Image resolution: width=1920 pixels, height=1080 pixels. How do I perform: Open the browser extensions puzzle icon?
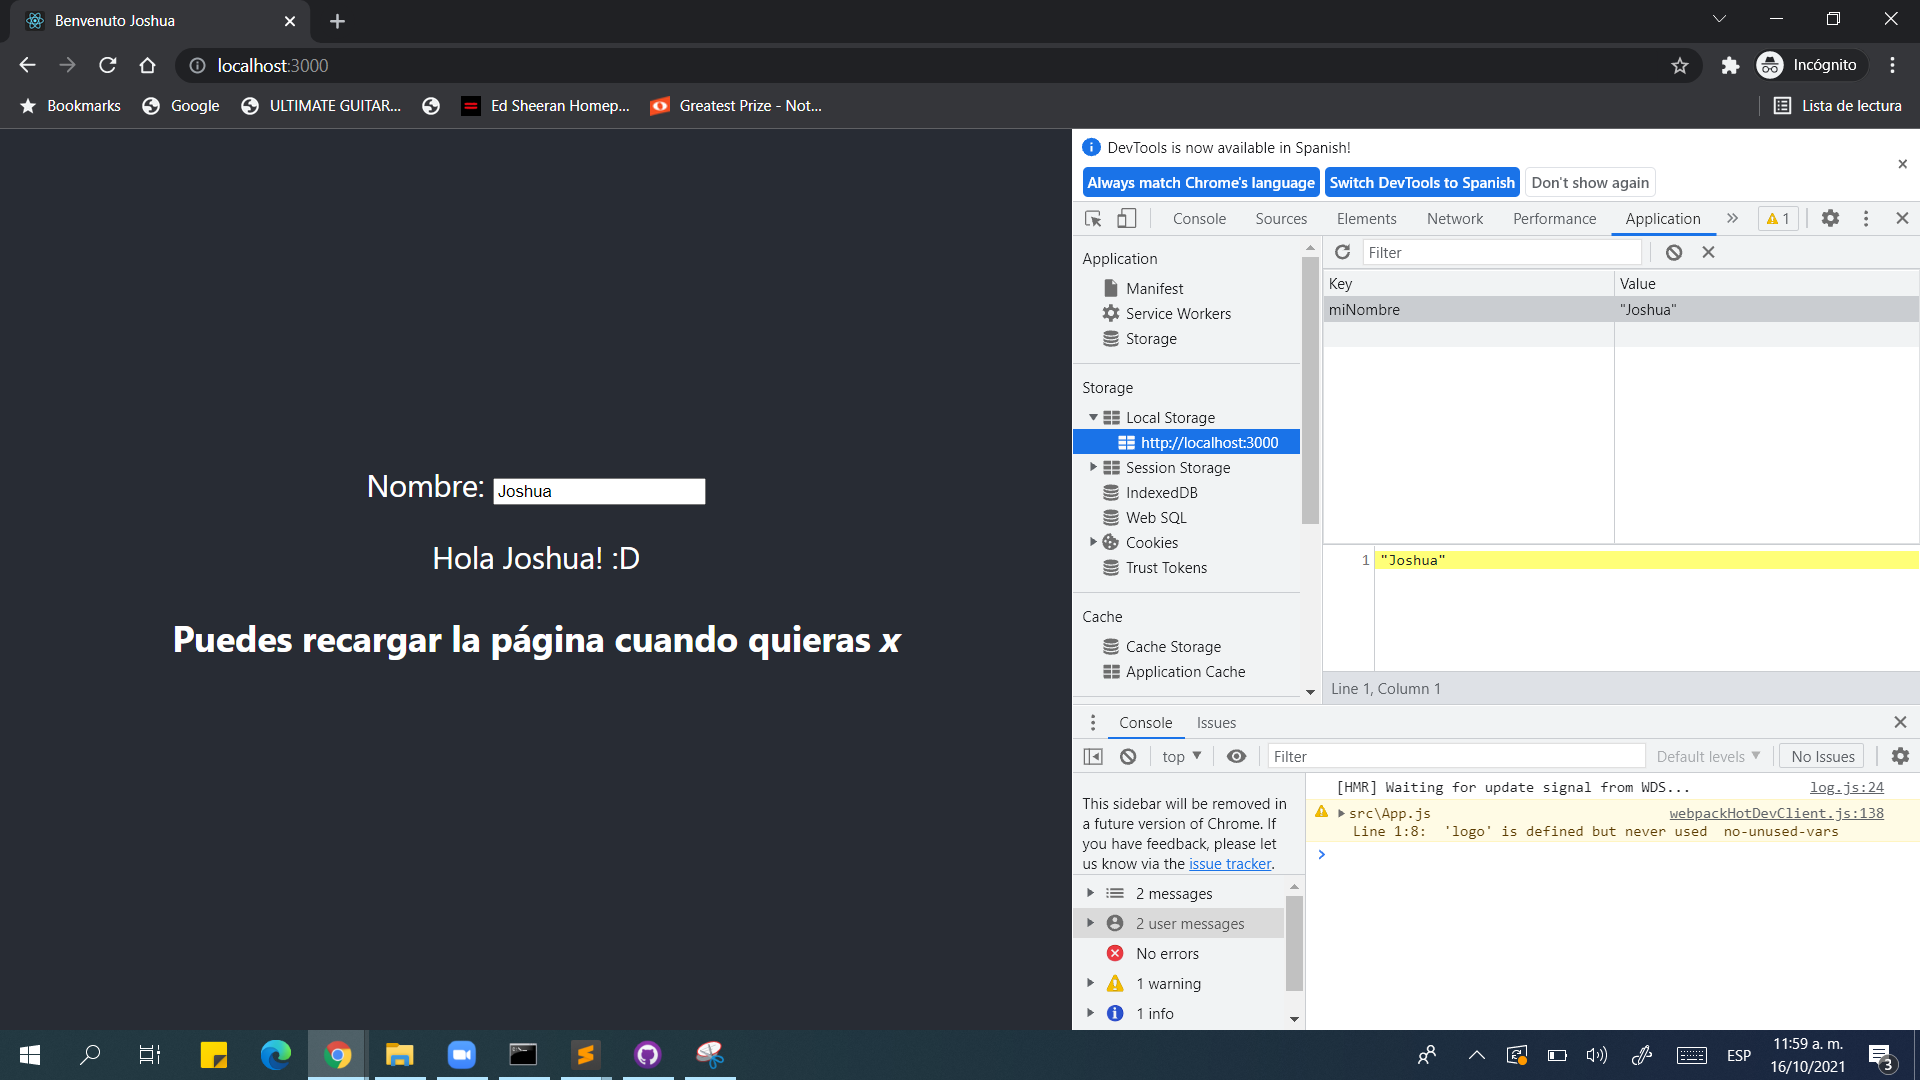1730,65
